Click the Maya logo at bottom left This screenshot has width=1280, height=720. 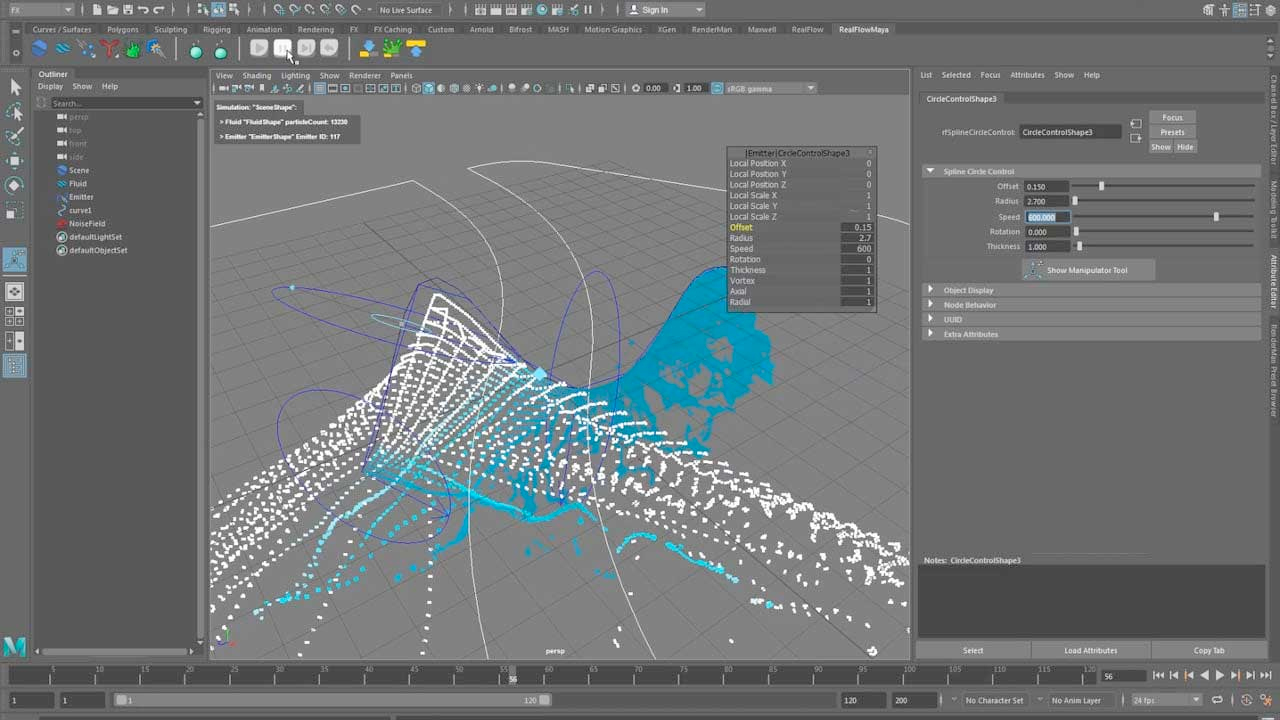[14, 647]
